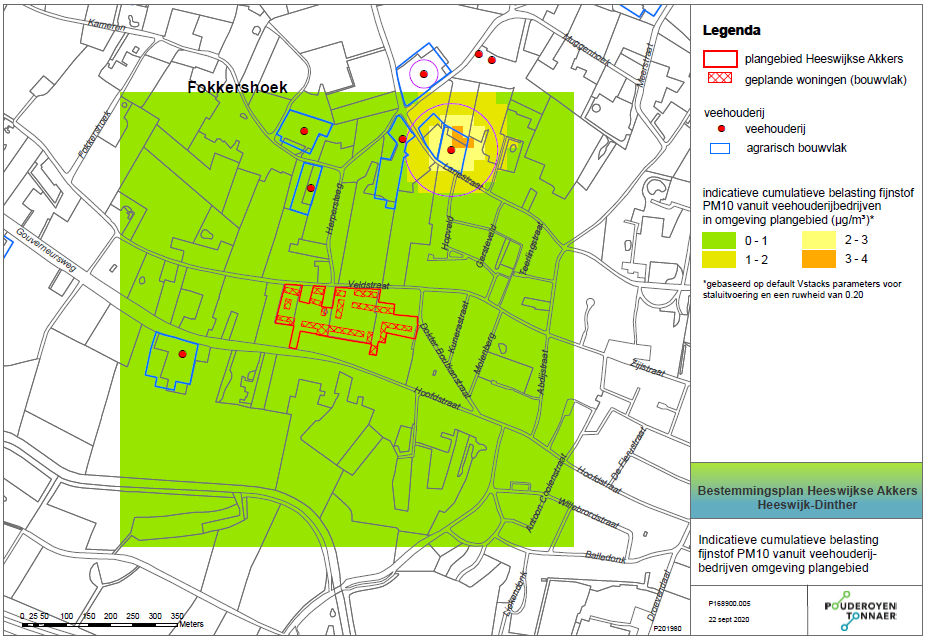Select the green 0 - 1 color swatch
This screenshot has width=928, height=641.
click(x=718, y=240)
